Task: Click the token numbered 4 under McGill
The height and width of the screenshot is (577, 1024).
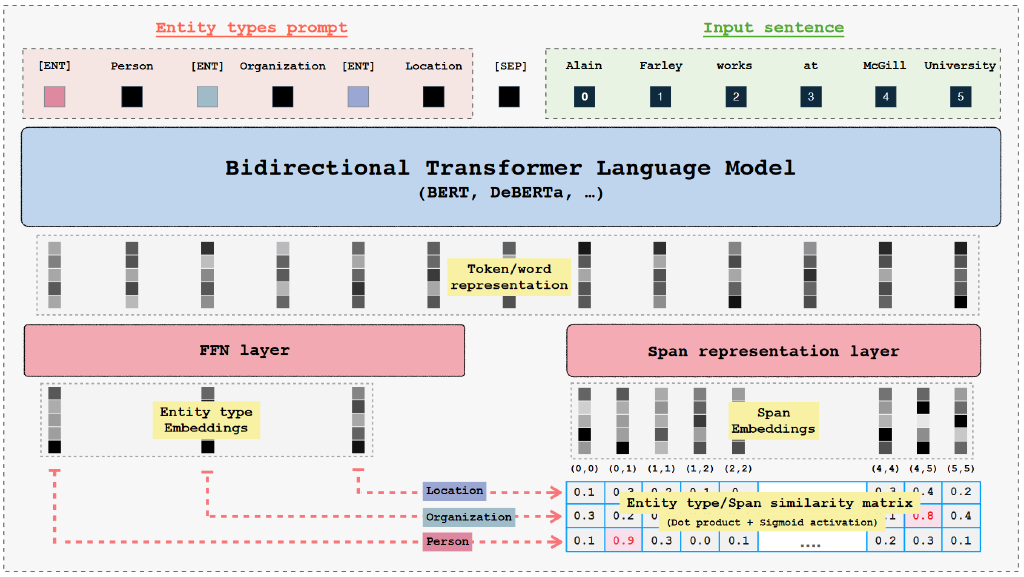Action: click(884, 97)
